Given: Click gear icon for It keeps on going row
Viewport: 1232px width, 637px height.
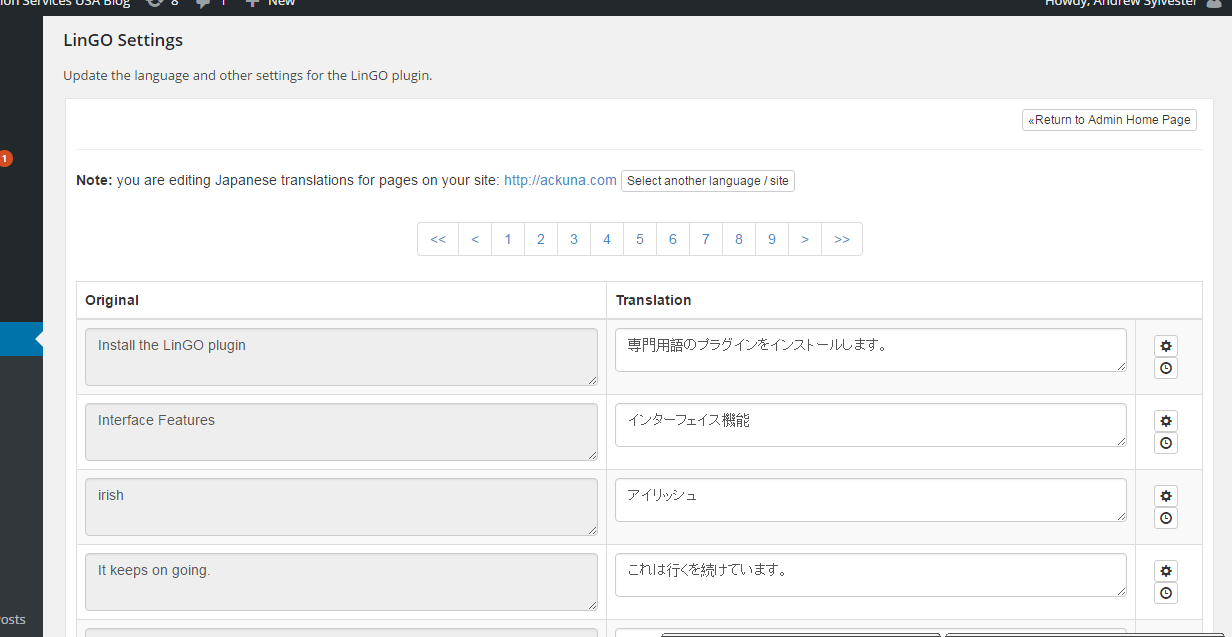Looking at the screenshot, I should coord(1166,570).
